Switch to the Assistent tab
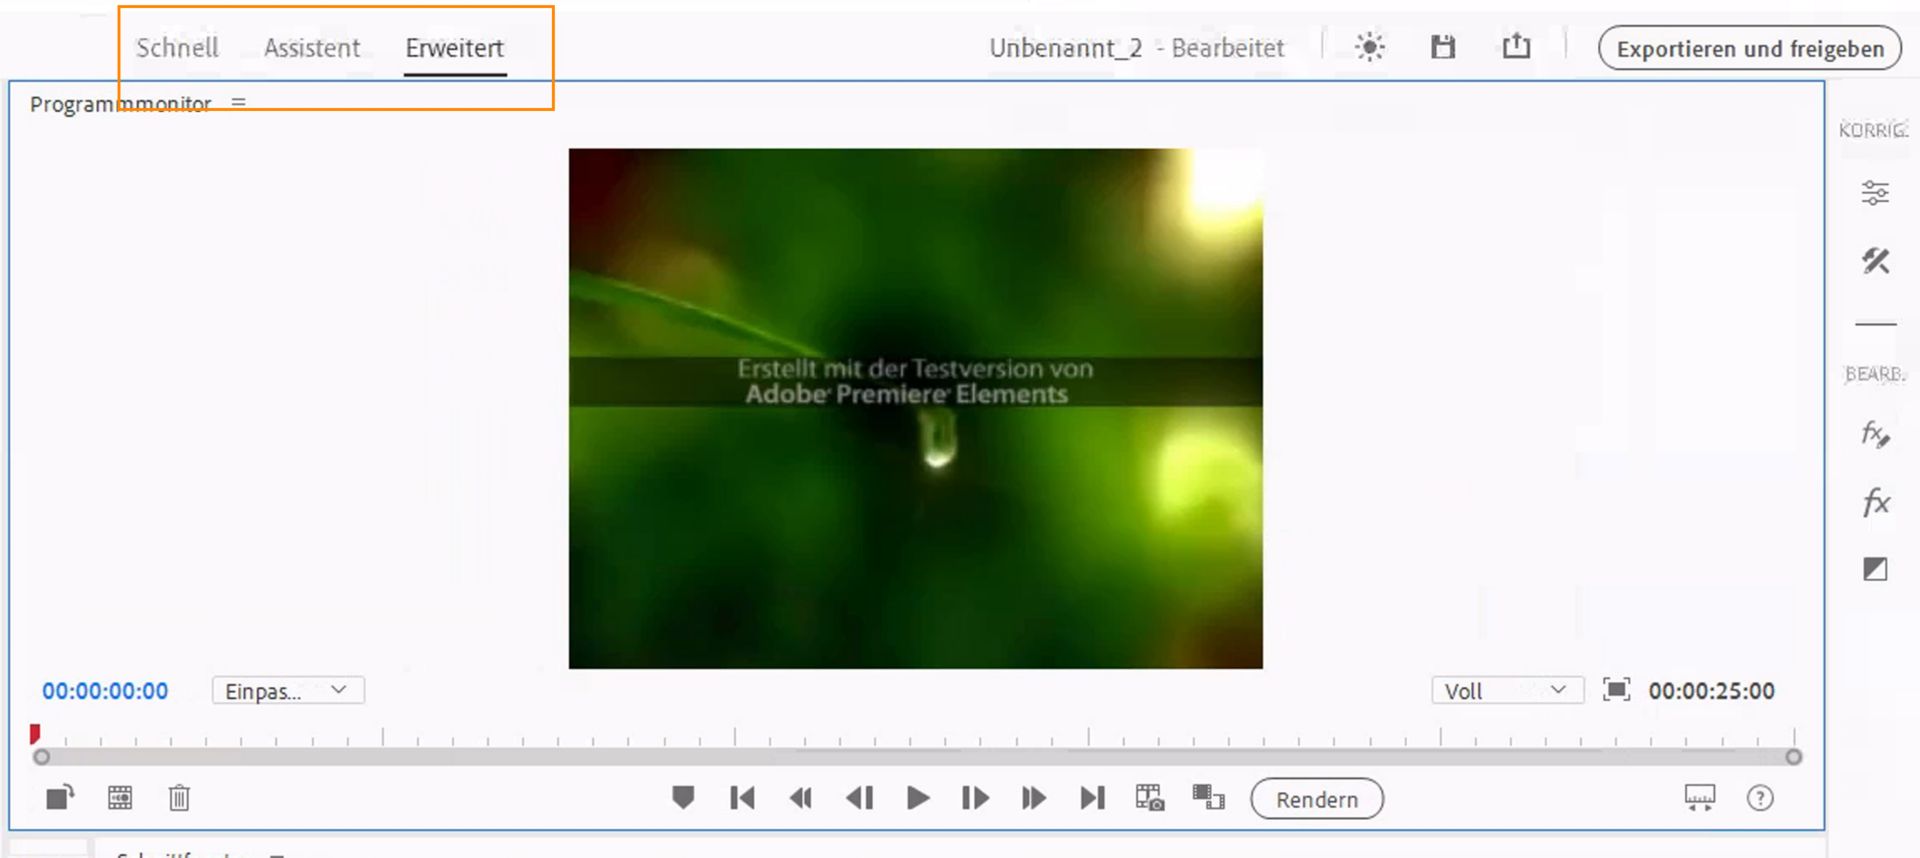The width and height of the screenshot is (1920, 858). pos(312,48)
